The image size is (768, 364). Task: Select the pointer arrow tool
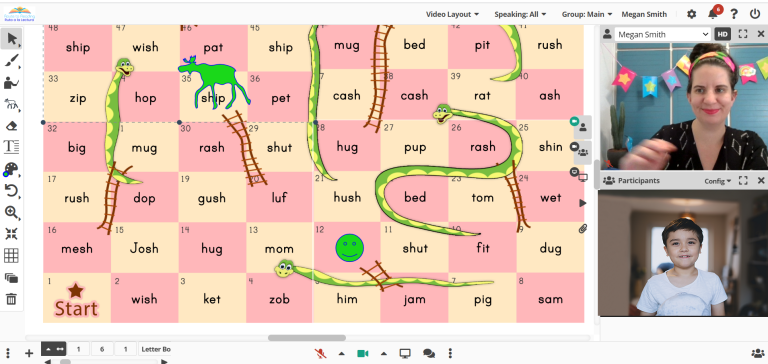11,38
